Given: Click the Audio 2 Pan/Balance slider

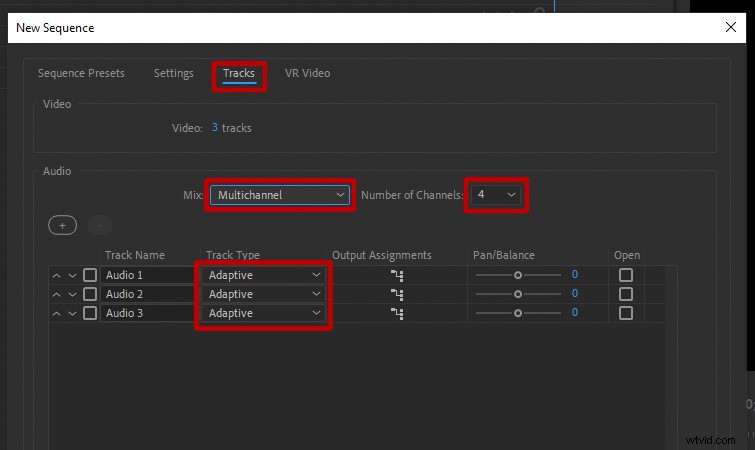Looking at the screenshot, I should (x=517, y=294).
